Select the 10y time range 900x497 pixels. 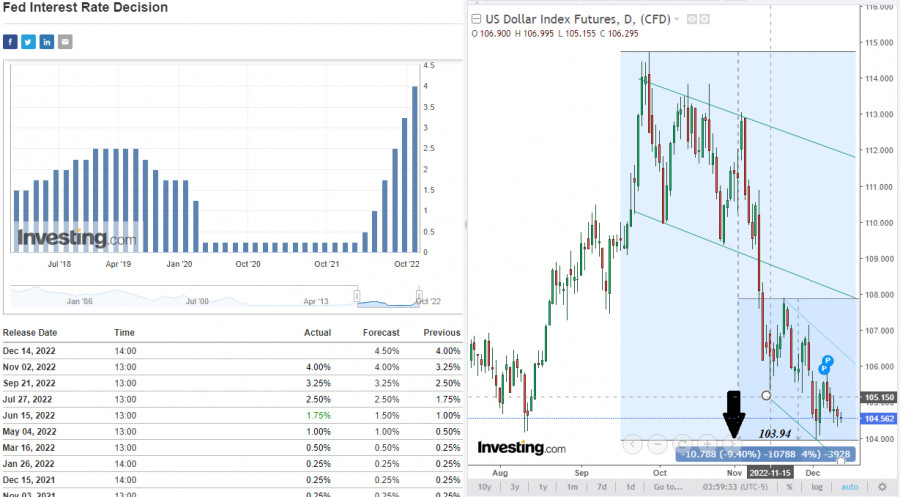(485, 487)
